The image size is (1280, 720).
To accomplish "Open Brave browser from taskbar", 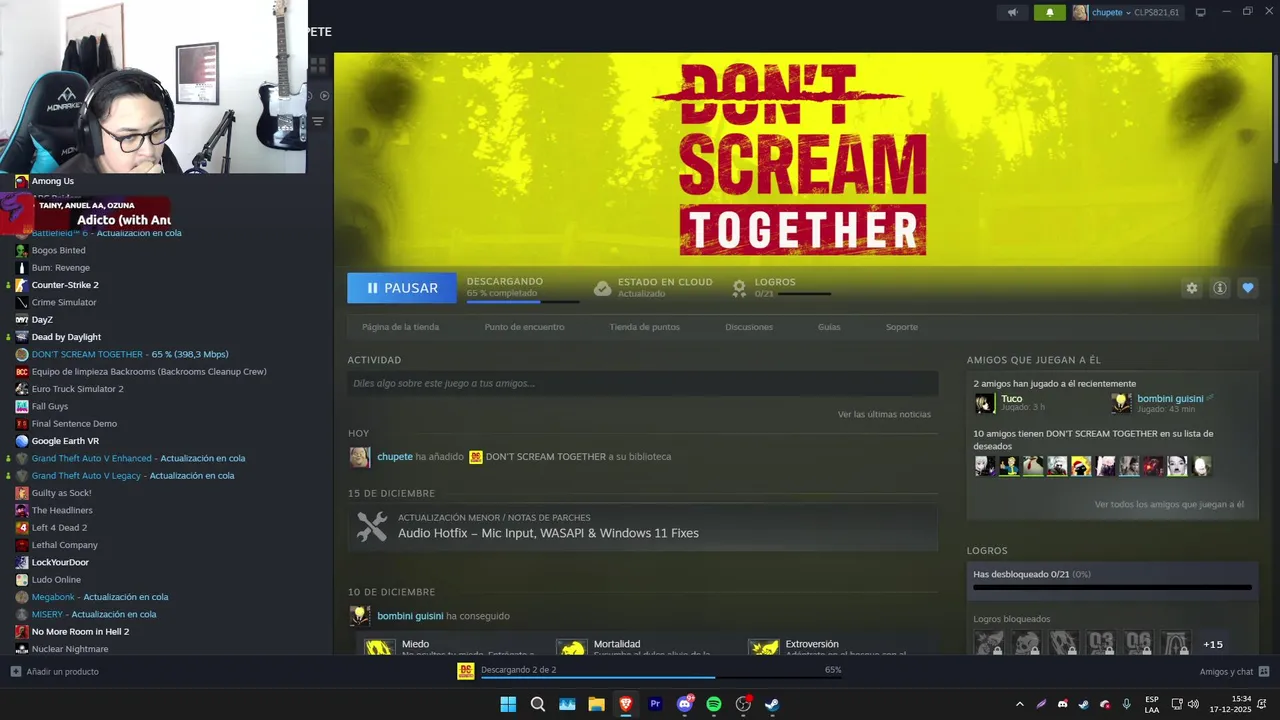I will click(626, 704).
